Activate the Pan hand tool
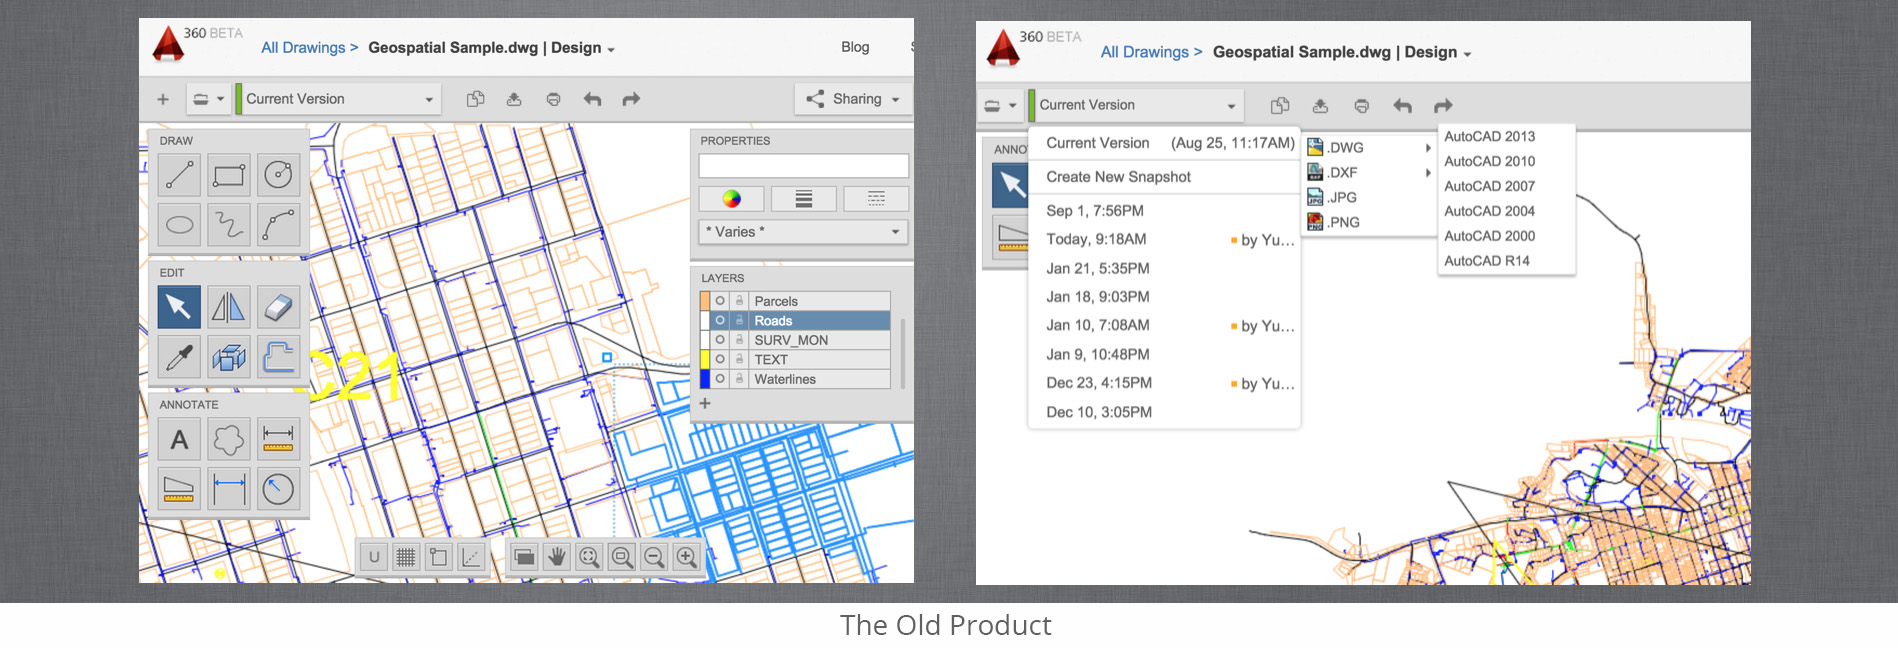Image resolution: width=1898 pixels, height=648 pixels. point(557,557)
